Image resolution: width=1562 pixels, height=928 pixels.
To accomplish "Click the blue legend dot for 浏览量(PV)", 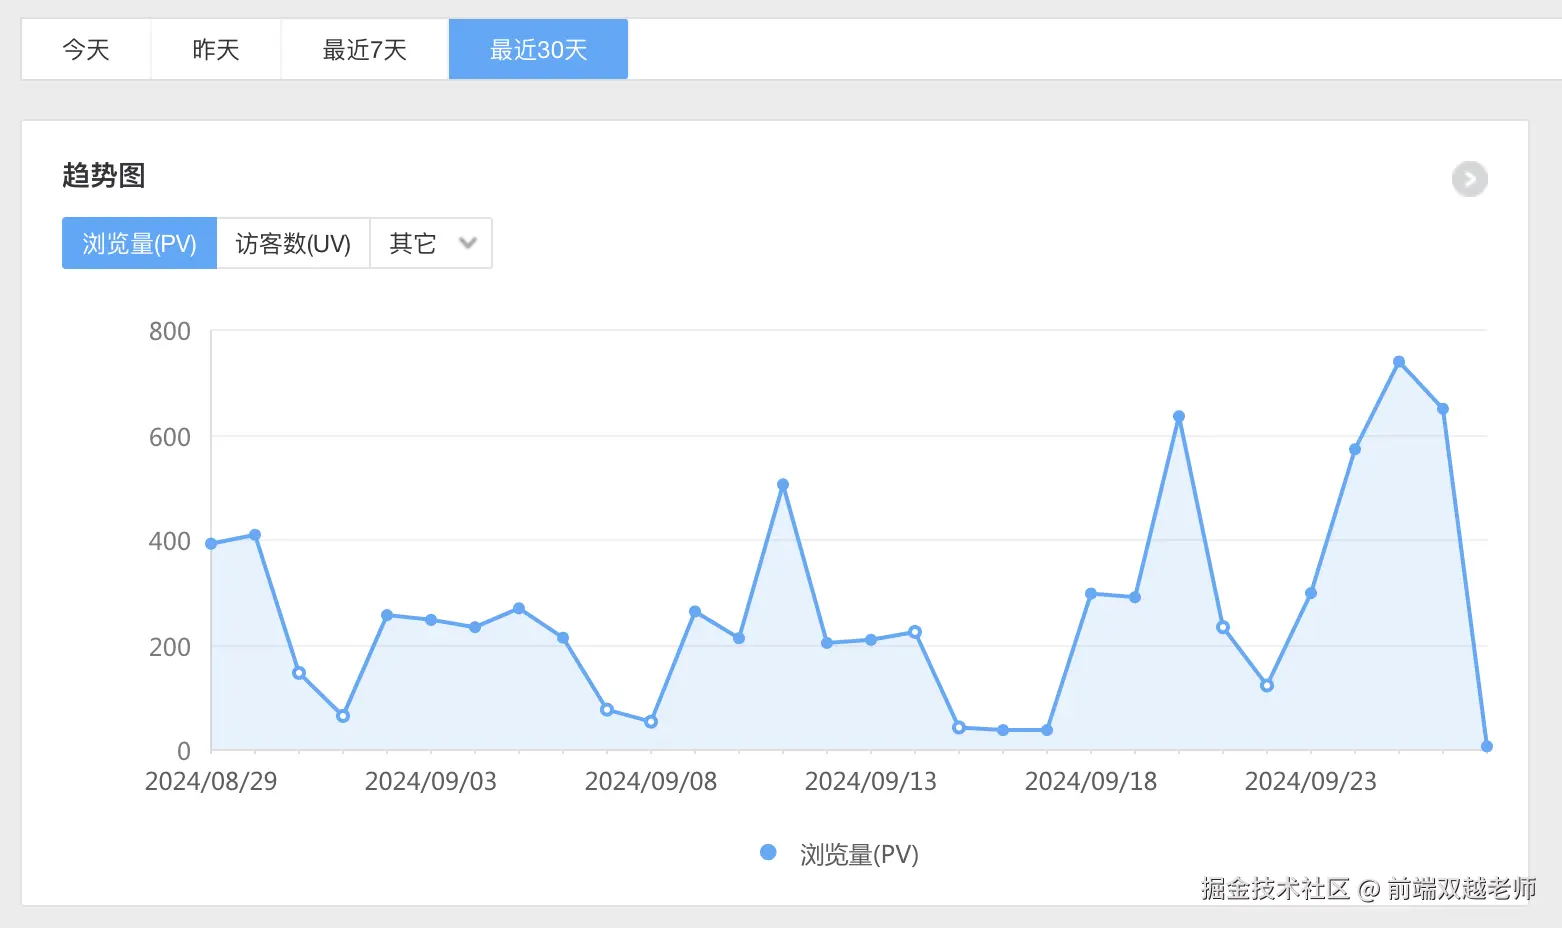I will coord(768,853).
